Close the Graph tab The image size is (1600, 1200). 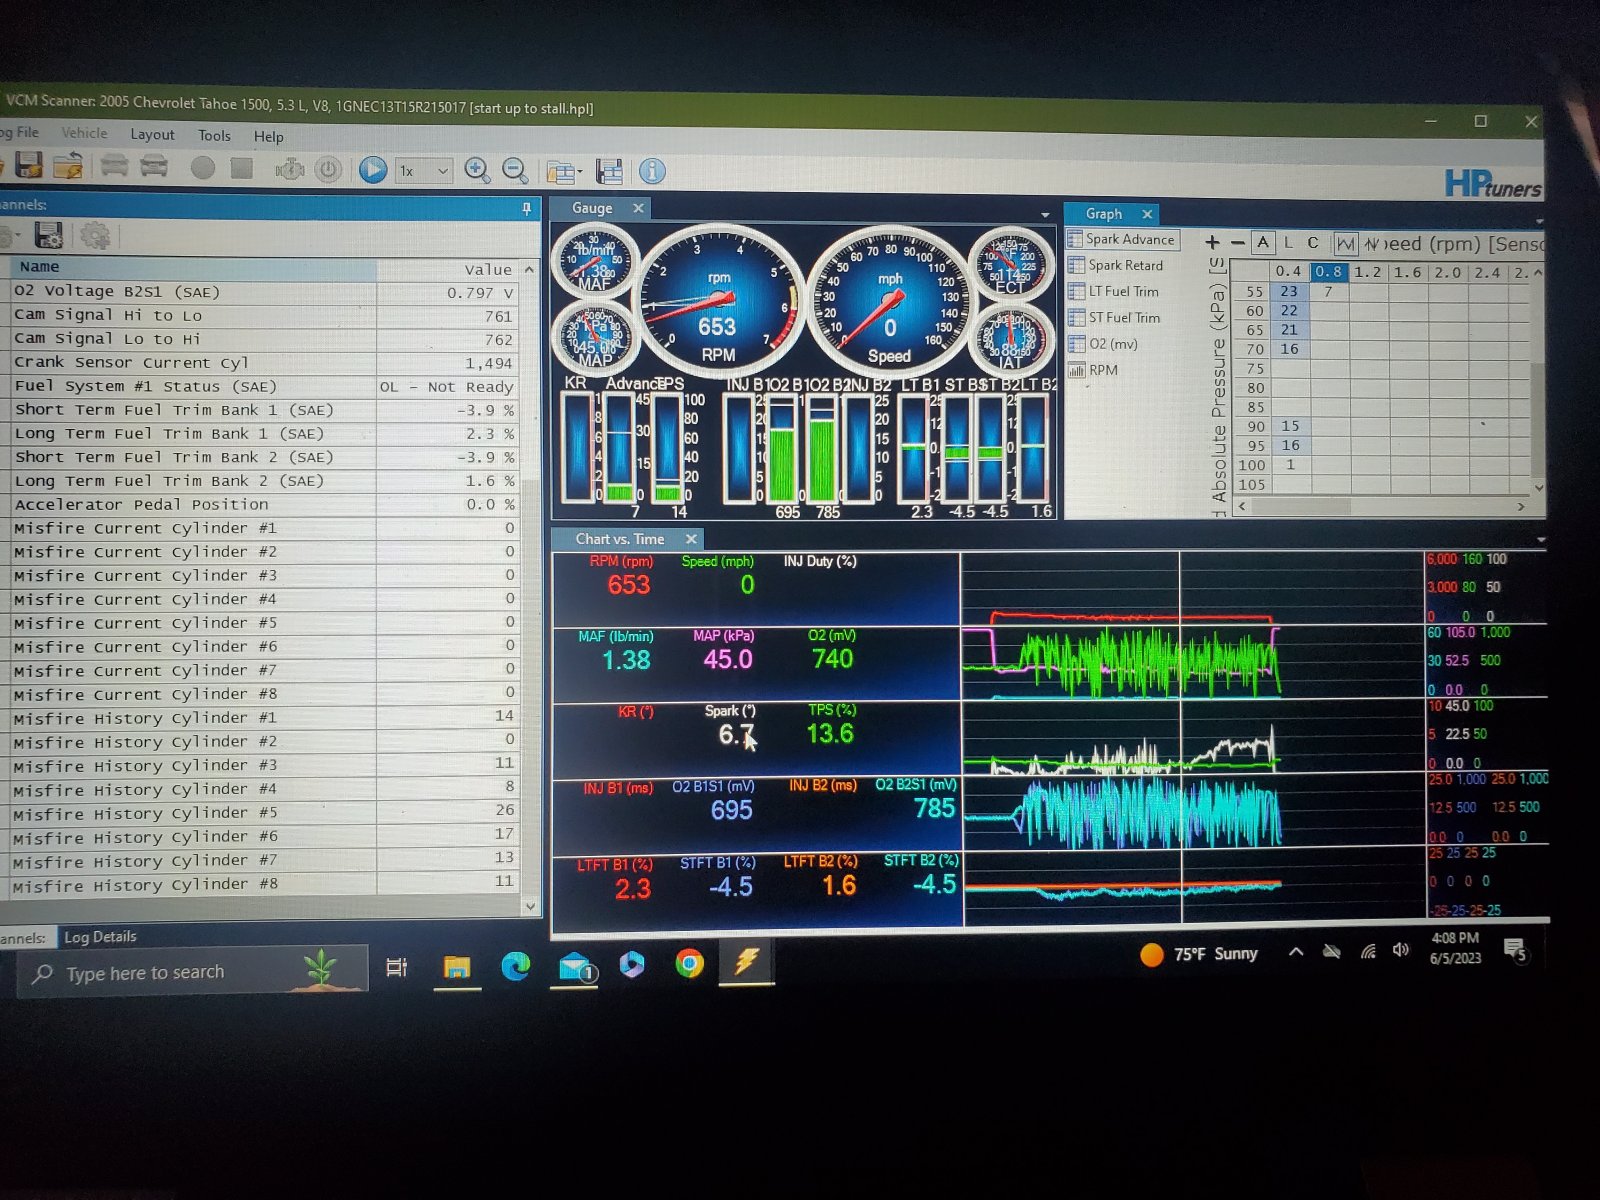1147,214
